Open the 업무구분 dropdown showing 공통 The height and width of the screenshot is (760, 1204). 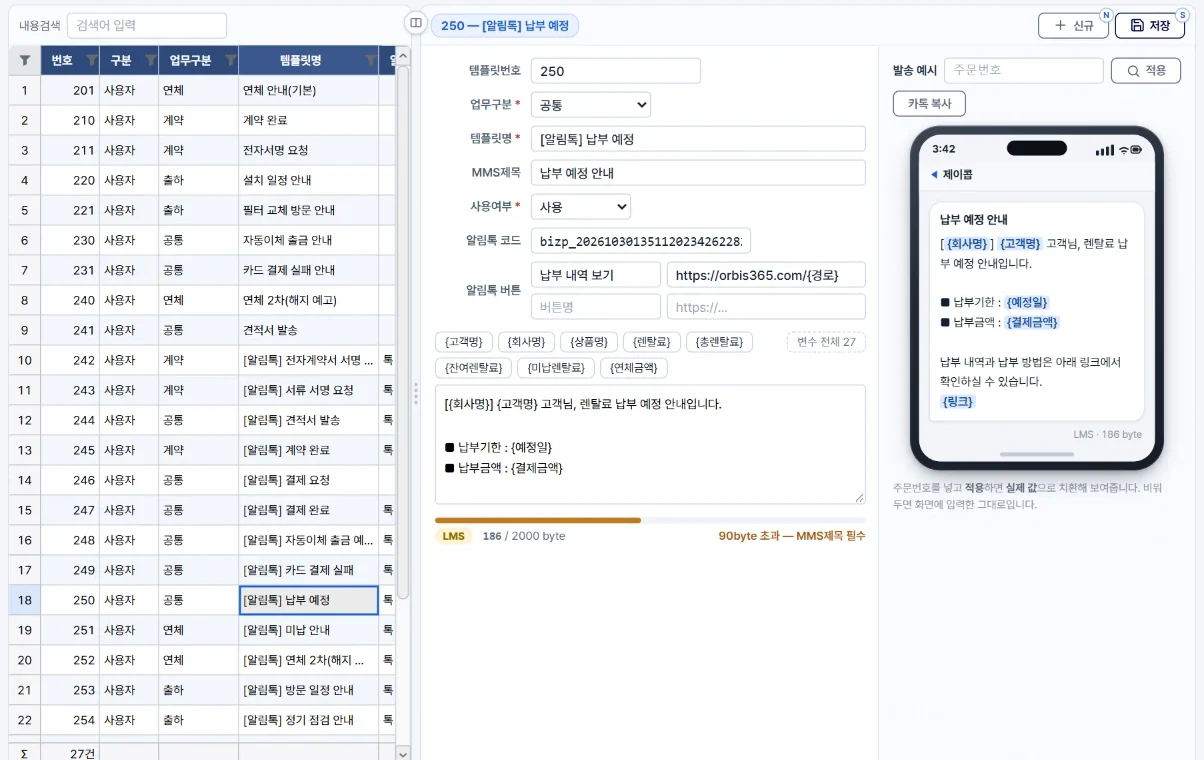point(591,104)
